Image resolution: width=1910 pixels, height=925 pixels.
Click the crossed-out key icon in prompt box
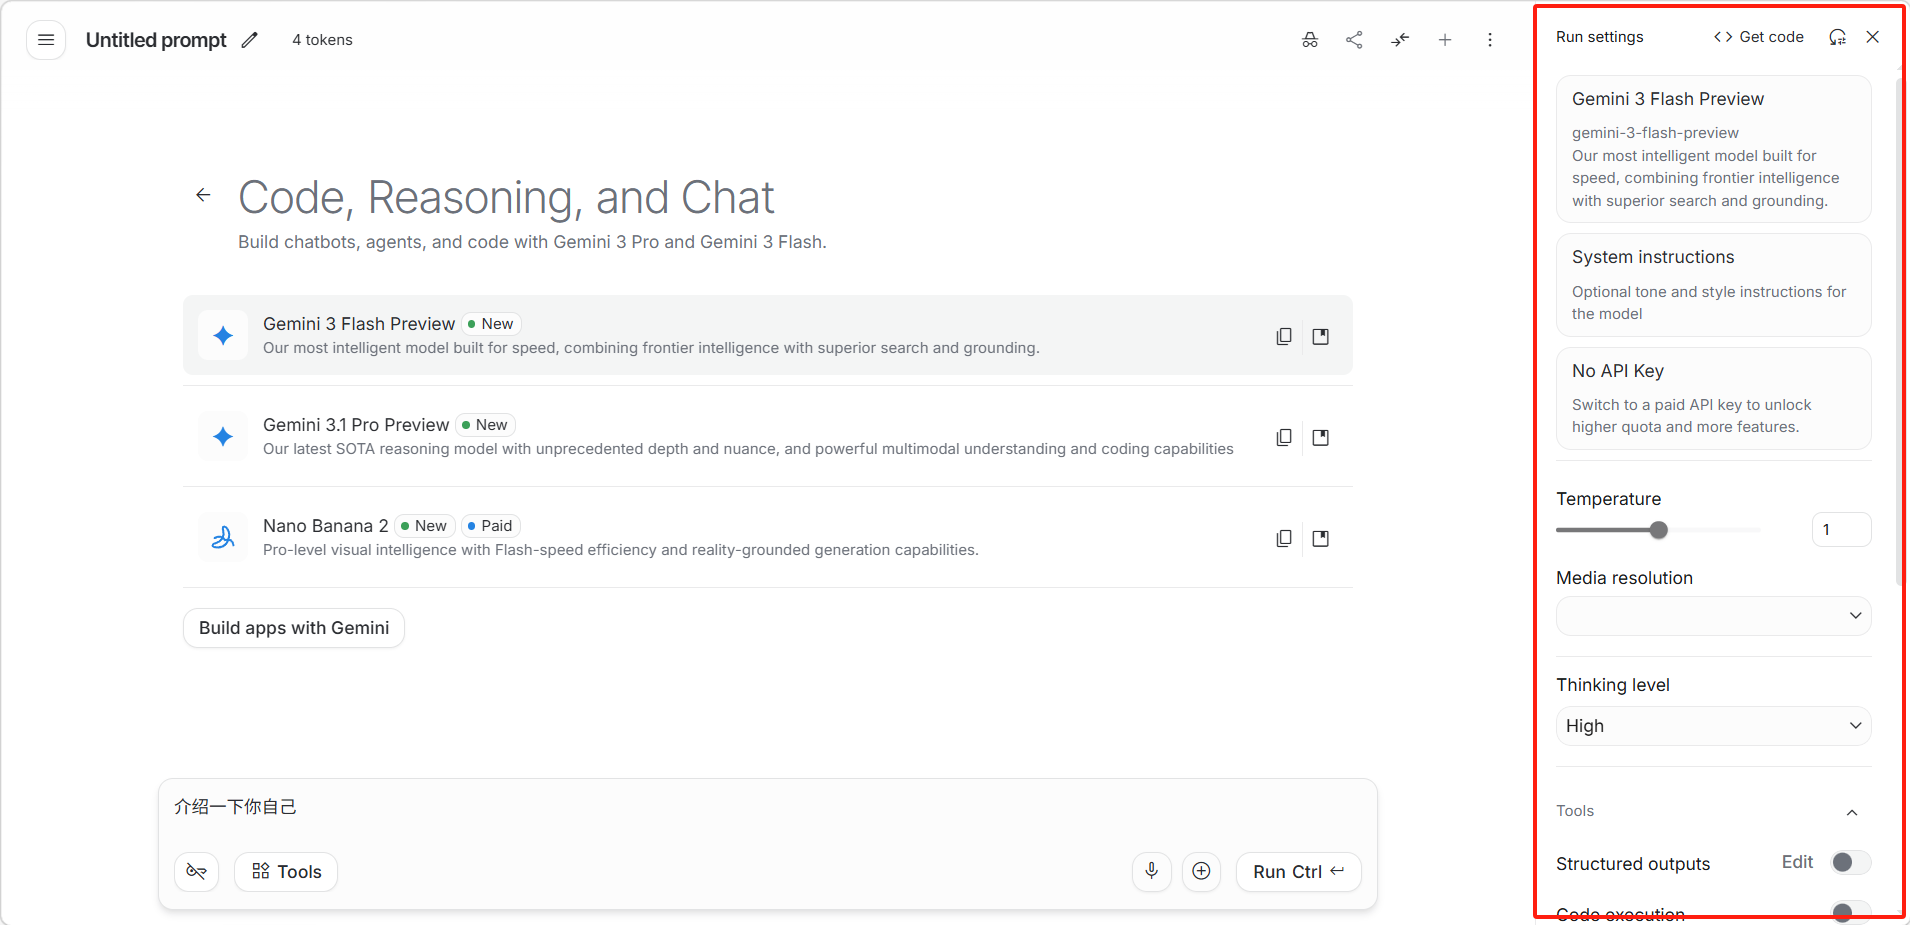[197, 872]
